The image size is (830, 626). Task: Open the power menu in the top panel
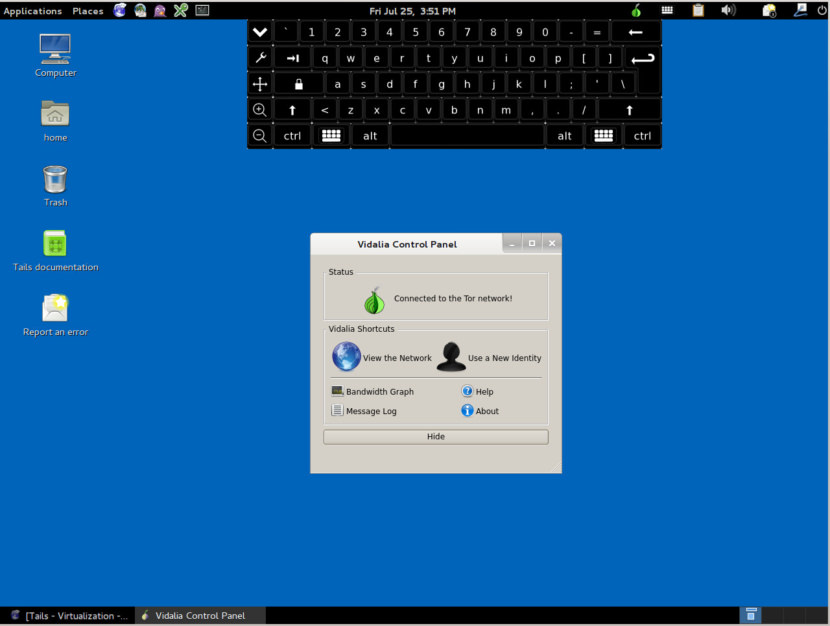click(822, 10)
